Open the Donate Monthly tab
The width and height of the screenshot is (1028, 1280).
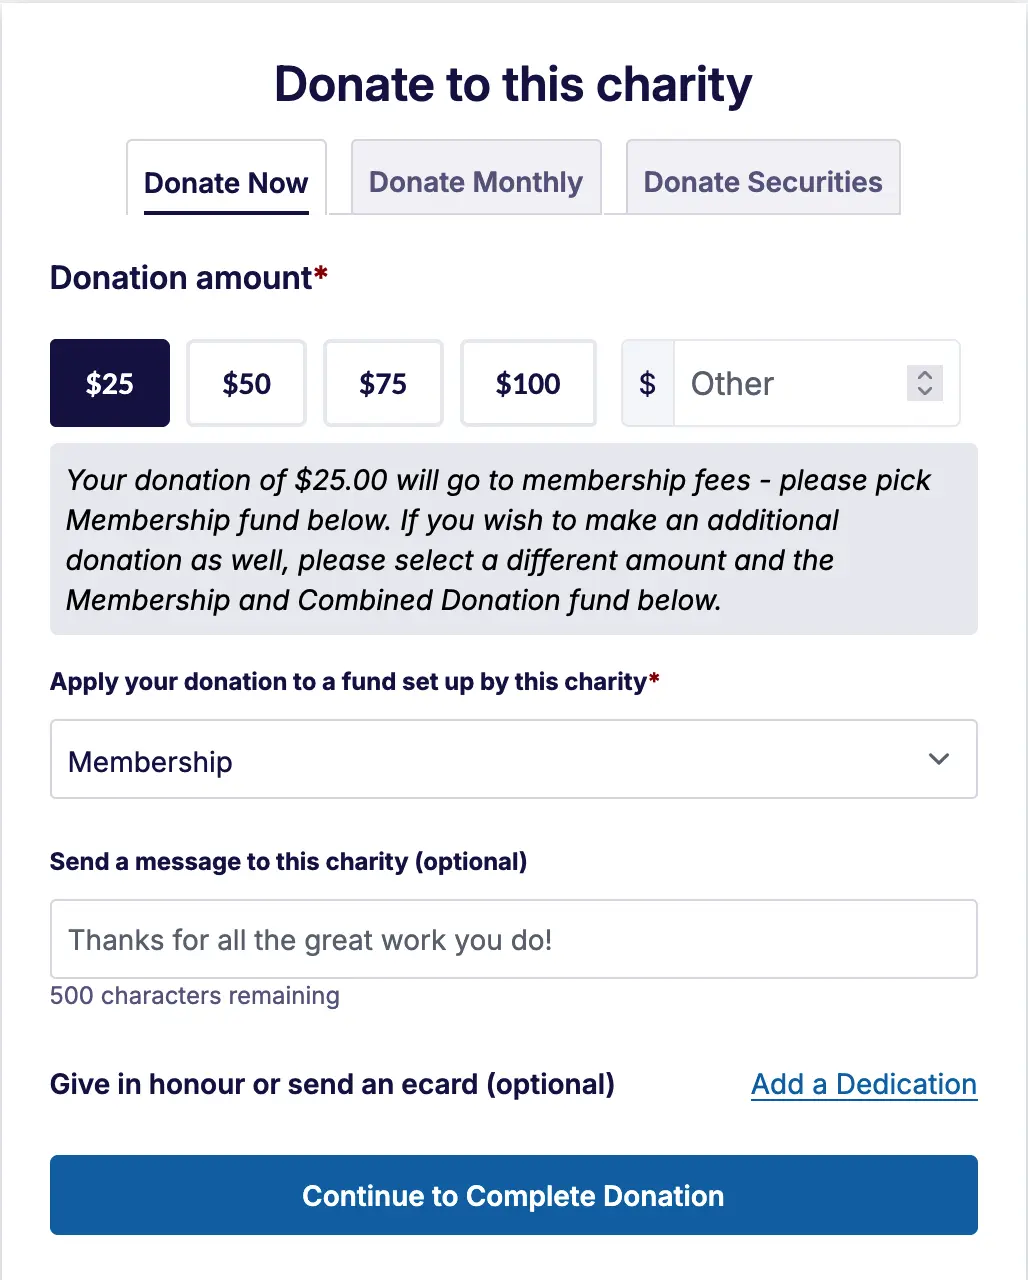[x=476, y=182]
